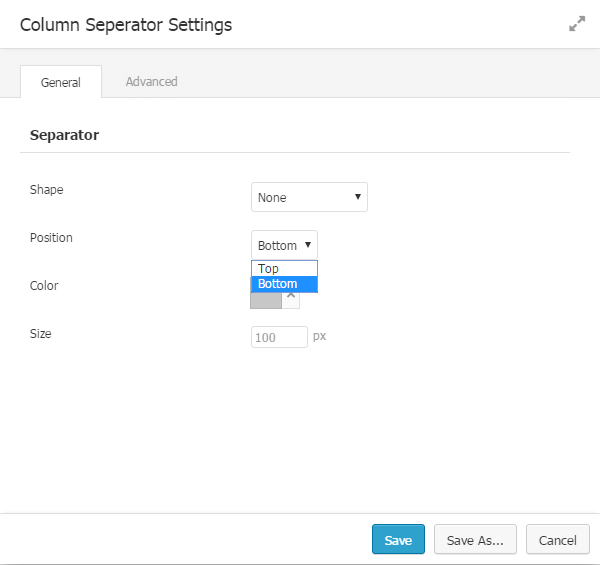Click the Save As... button
Image resolution: width=600 pixels, height=565 pixels.
[475, 540]
